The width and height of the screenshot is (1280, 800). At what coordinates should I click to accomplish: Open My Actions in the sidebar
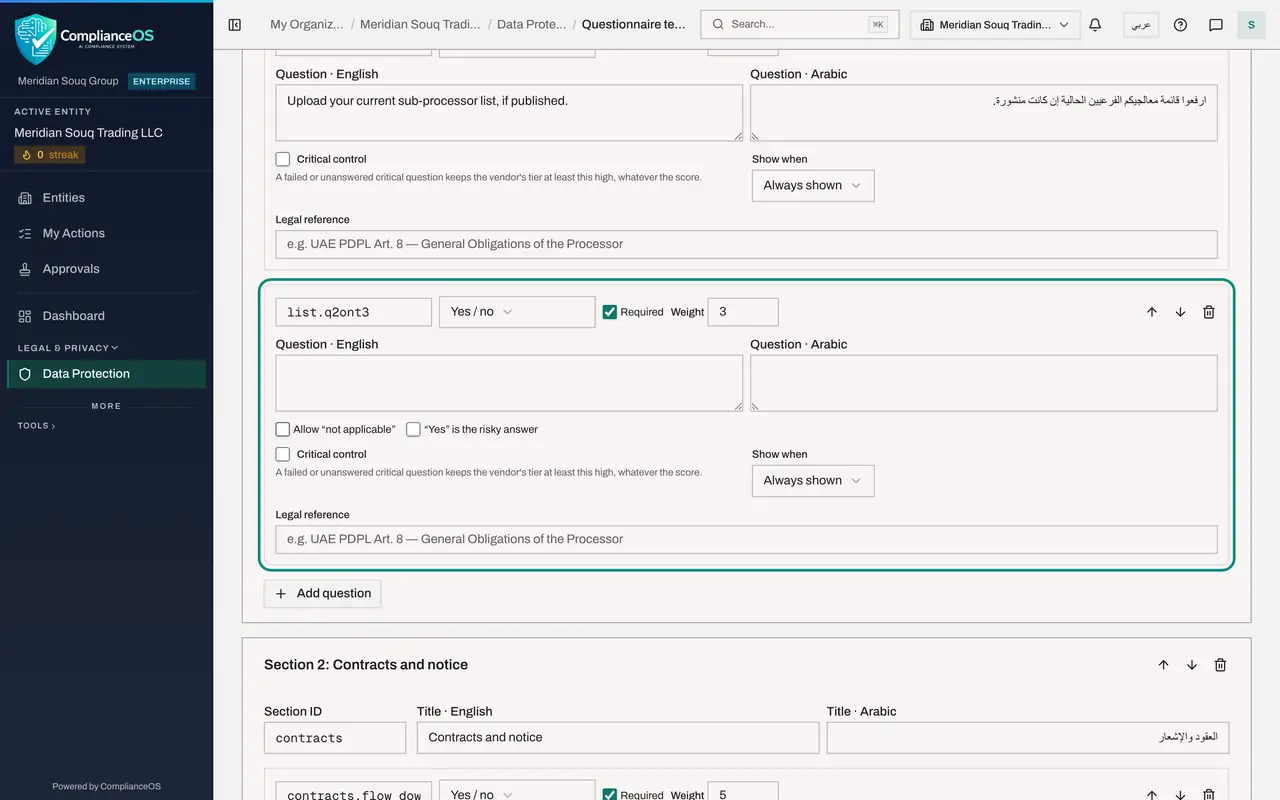106,233
